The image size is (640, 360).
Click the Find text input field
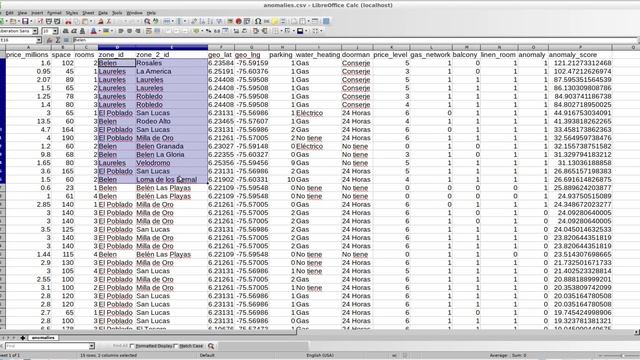47,346
